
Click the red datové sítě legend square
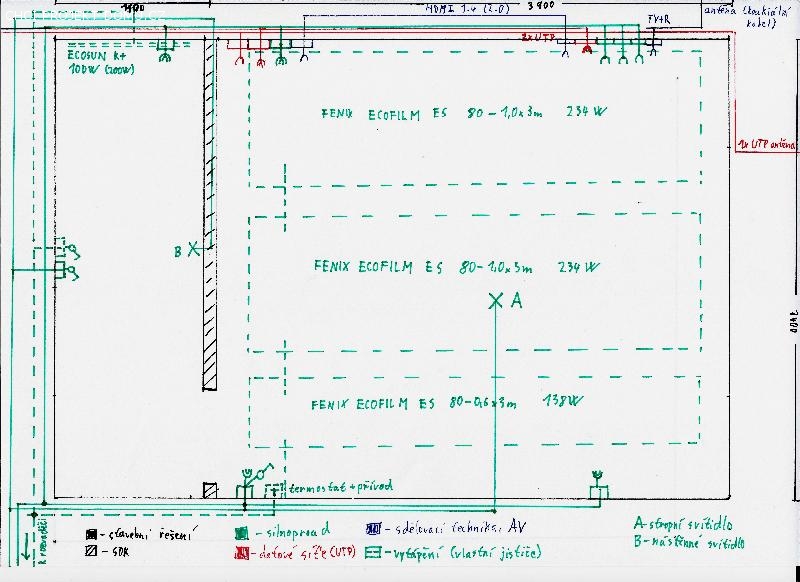pyautogui.click(x=242, y=553)
